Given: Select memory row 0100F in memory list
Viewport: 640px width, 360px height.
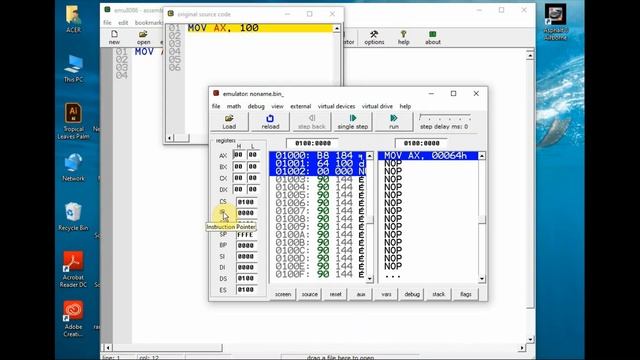Looking at the screenshot, I should tap(318, 274).
